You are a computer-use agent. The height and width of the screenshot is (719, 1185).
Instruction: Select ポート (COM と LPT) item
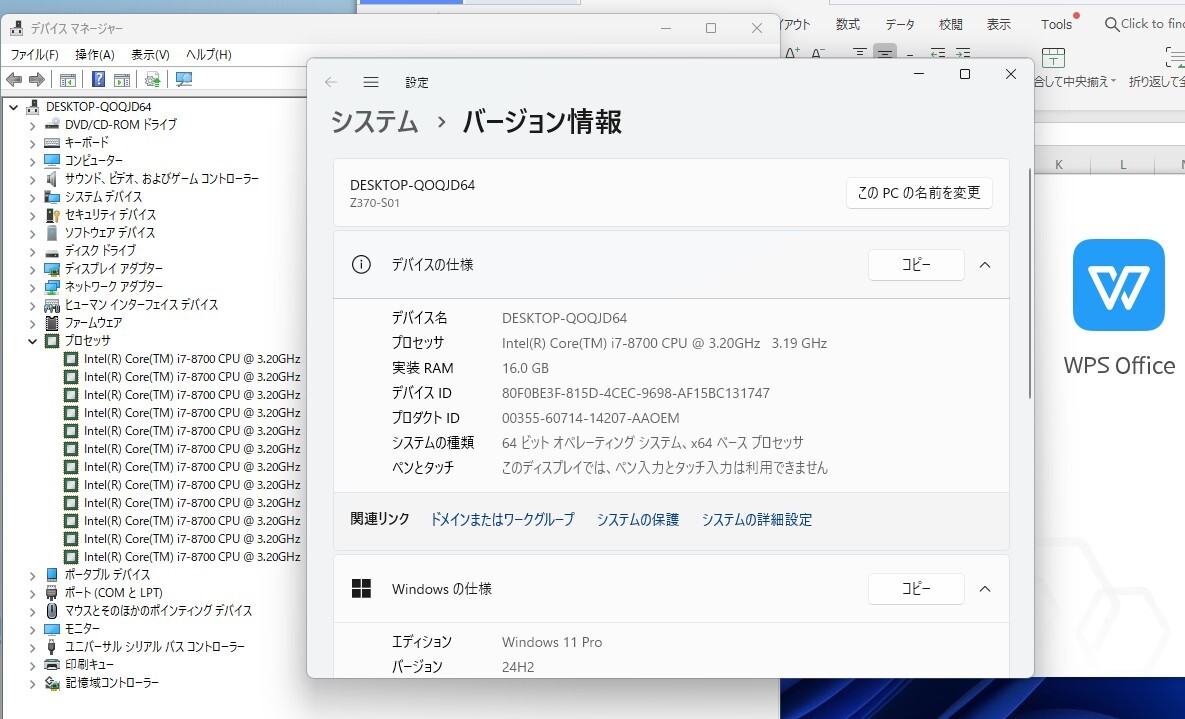(113, 593)
